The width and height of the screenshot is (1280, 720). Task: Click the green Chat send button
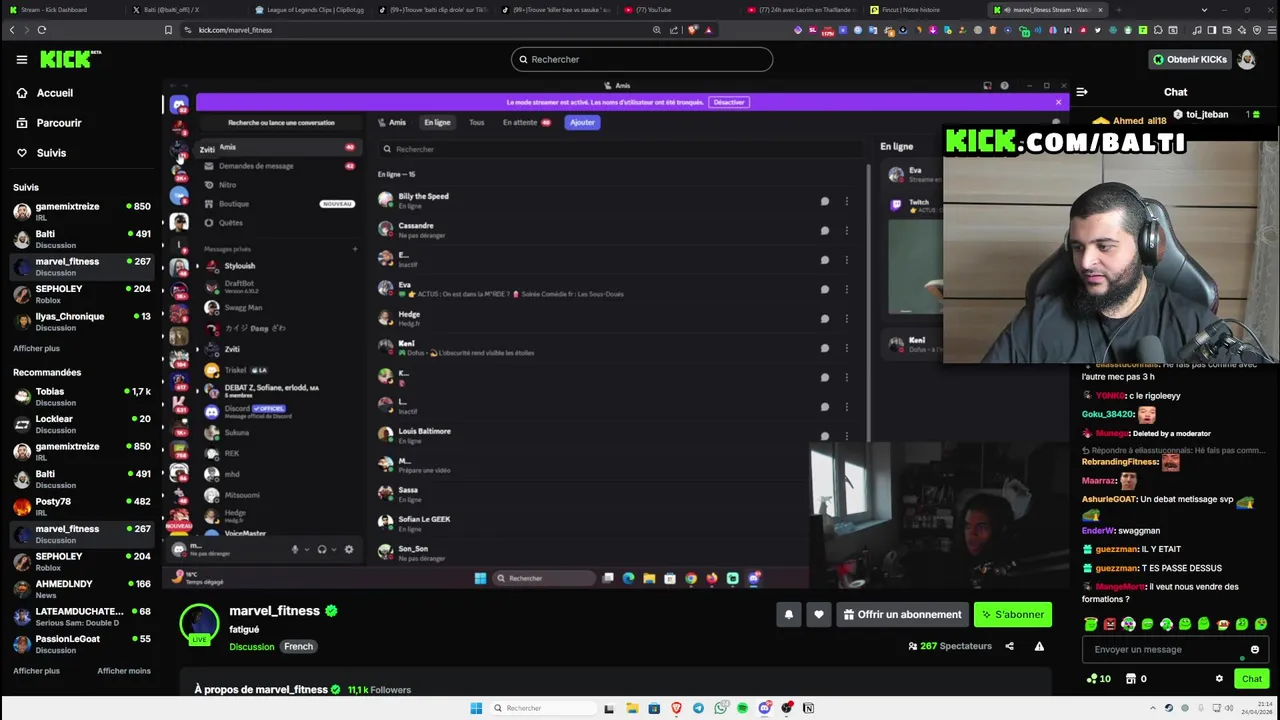click(x=1251, y=679)
